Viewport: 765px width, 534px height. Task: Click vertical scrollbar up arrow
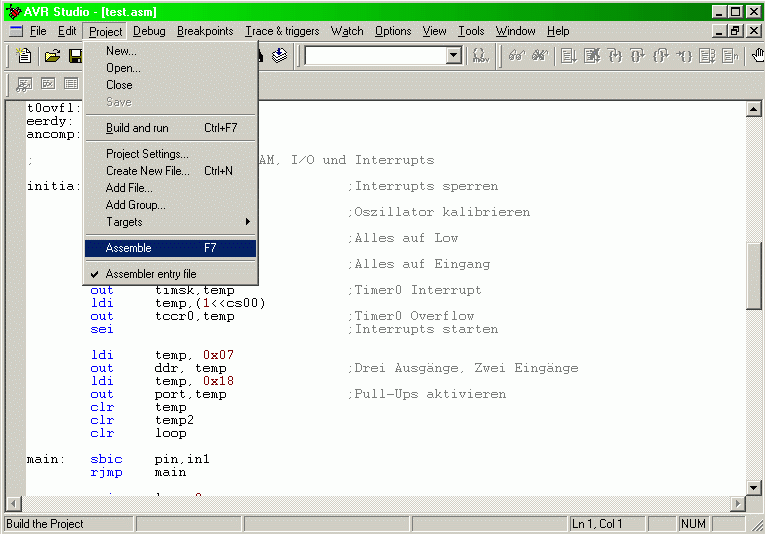[x=753, y=109]
